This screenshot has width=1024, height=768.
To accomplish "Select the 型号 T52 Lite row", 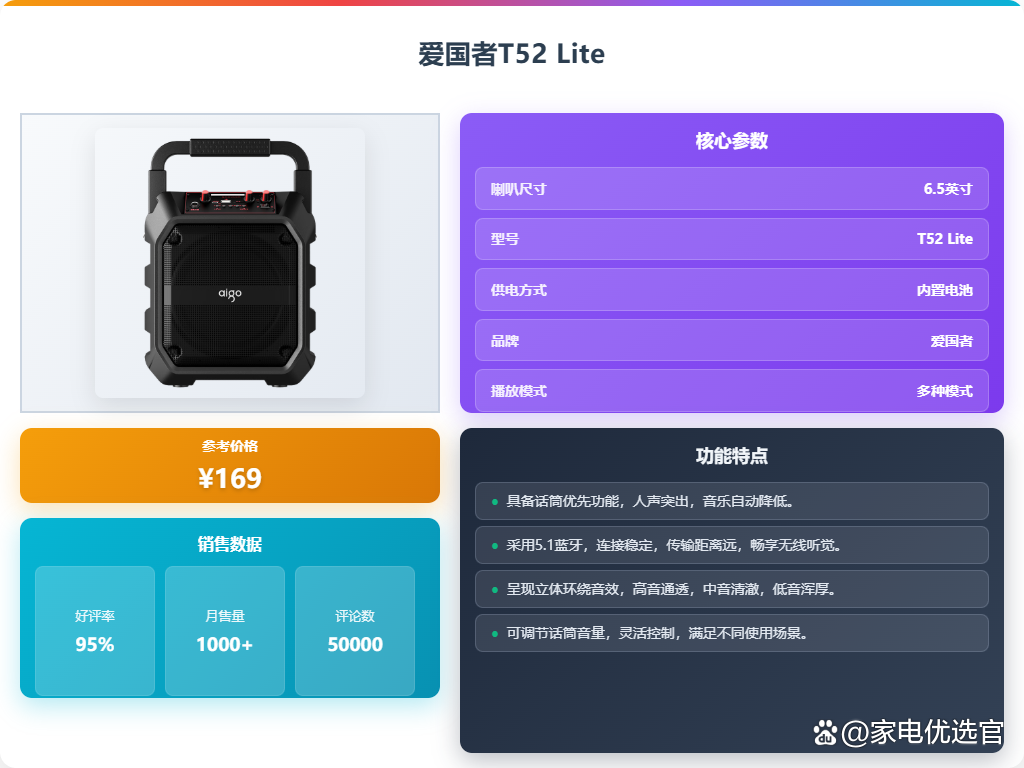I will (x=731, y=239).
